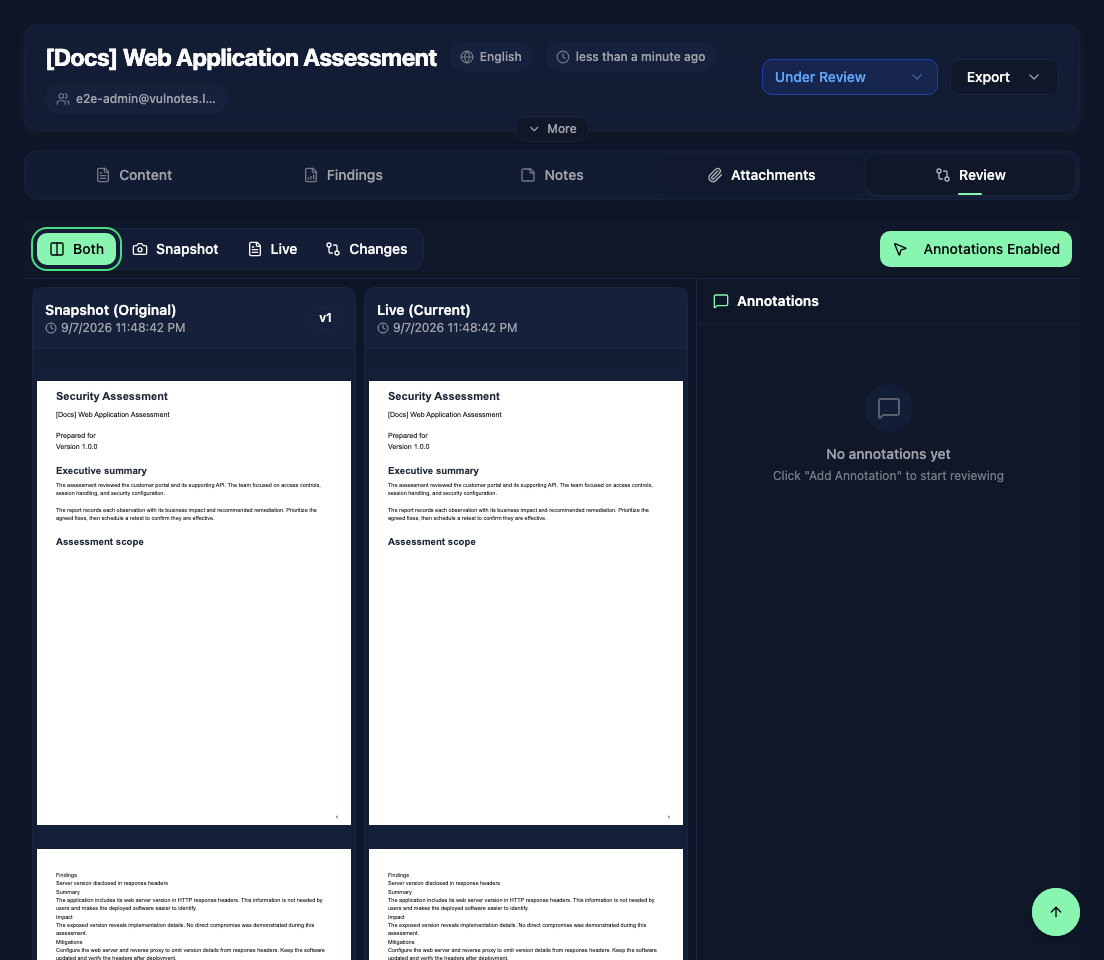This screenshot has height=960, width=1104.
Task: Click the clock icon beside last-updated time
Action: pyautogui.click(x=563, y=57)
